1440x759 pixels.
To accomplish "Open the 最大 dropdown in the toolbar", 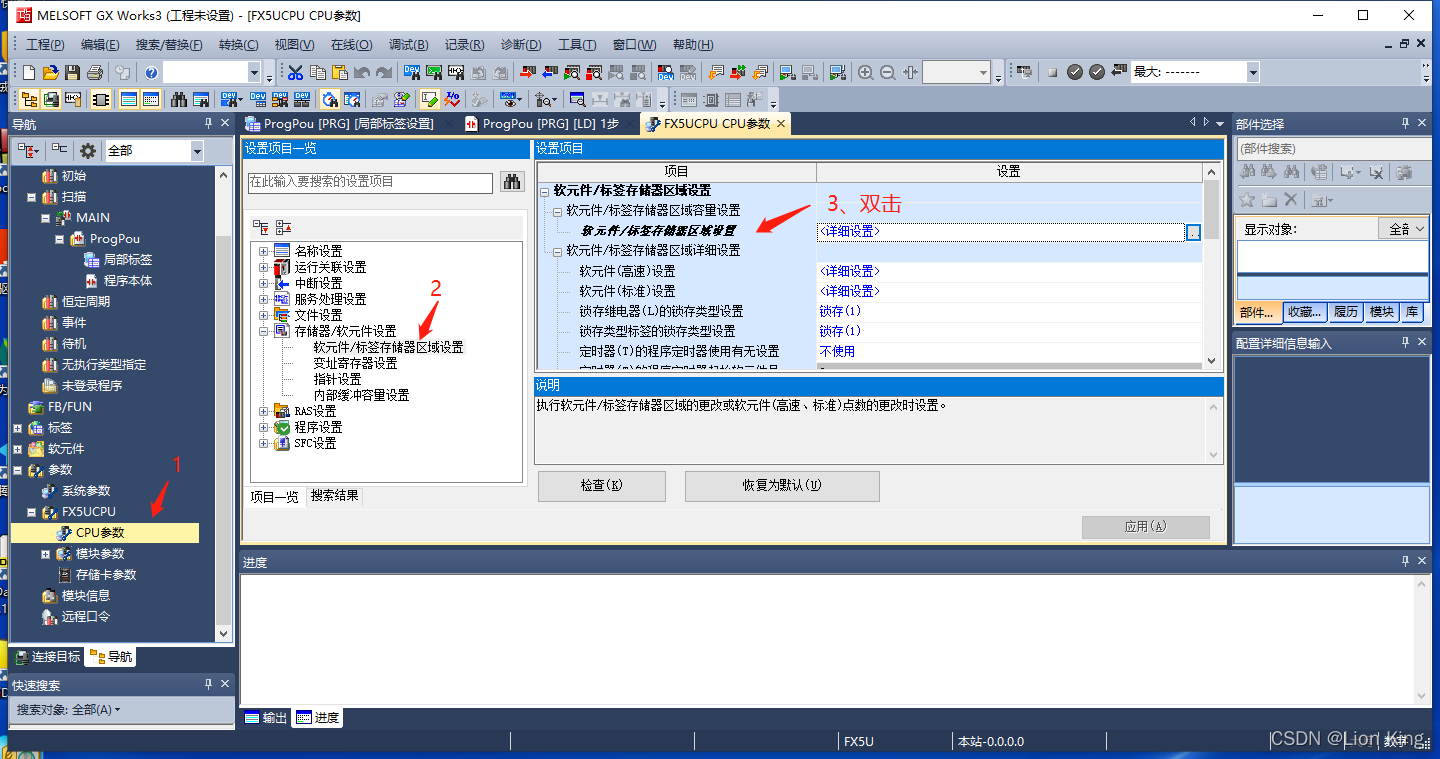I will click(1253, 72).
